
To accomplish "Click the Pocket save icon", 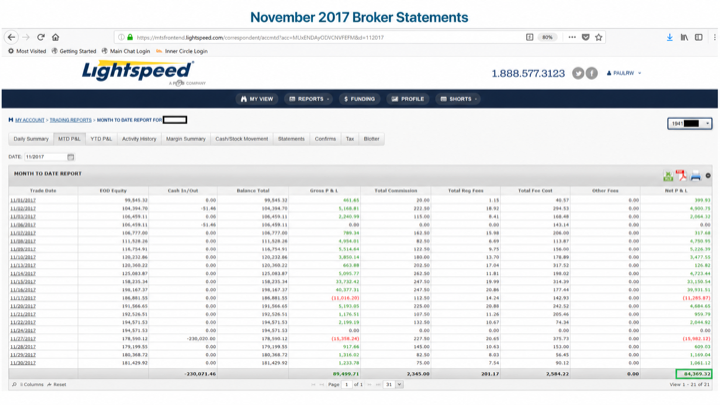I will 585,37.
